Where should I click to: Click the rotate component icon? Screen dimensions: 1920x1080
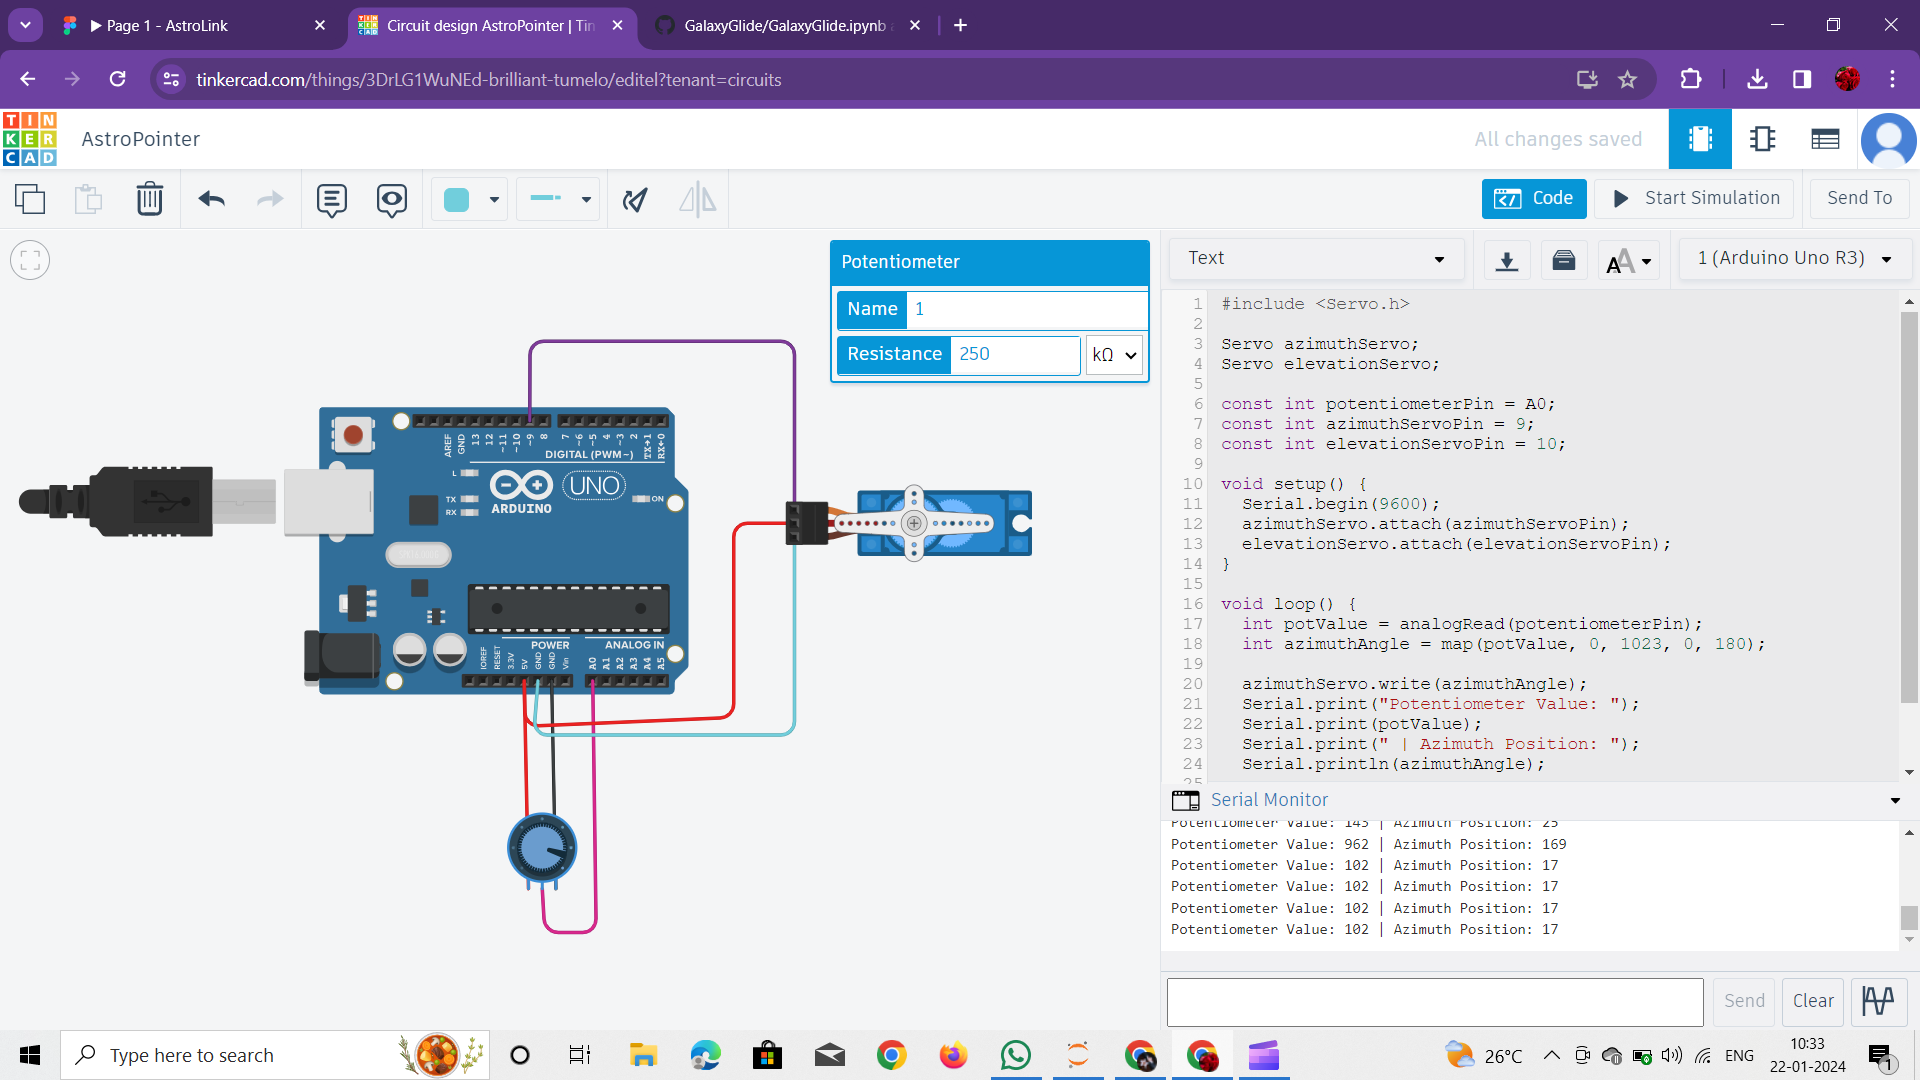point(635,199)
